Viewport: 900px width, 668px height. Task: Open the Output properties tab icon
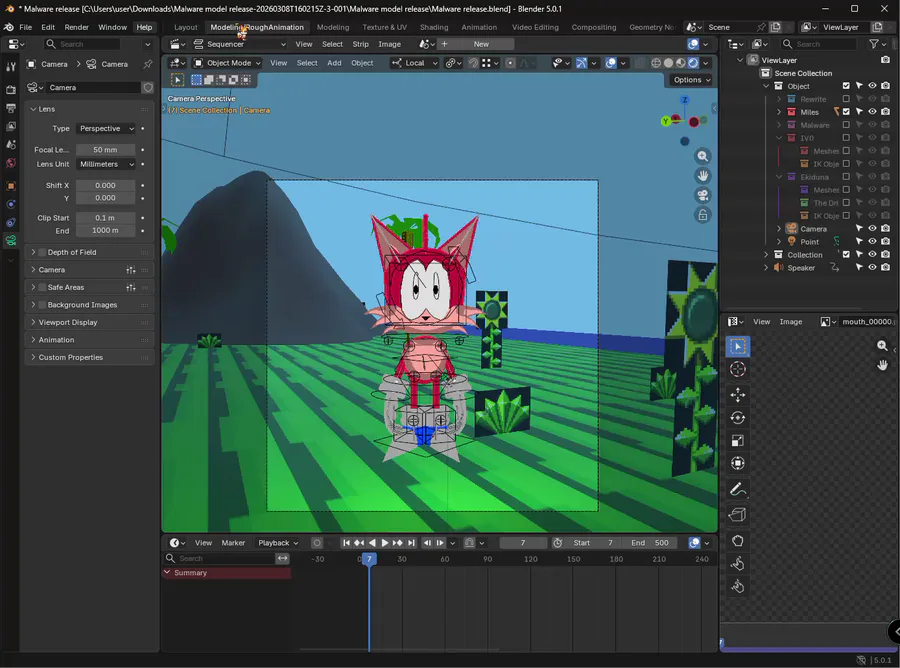pos(10,108)
